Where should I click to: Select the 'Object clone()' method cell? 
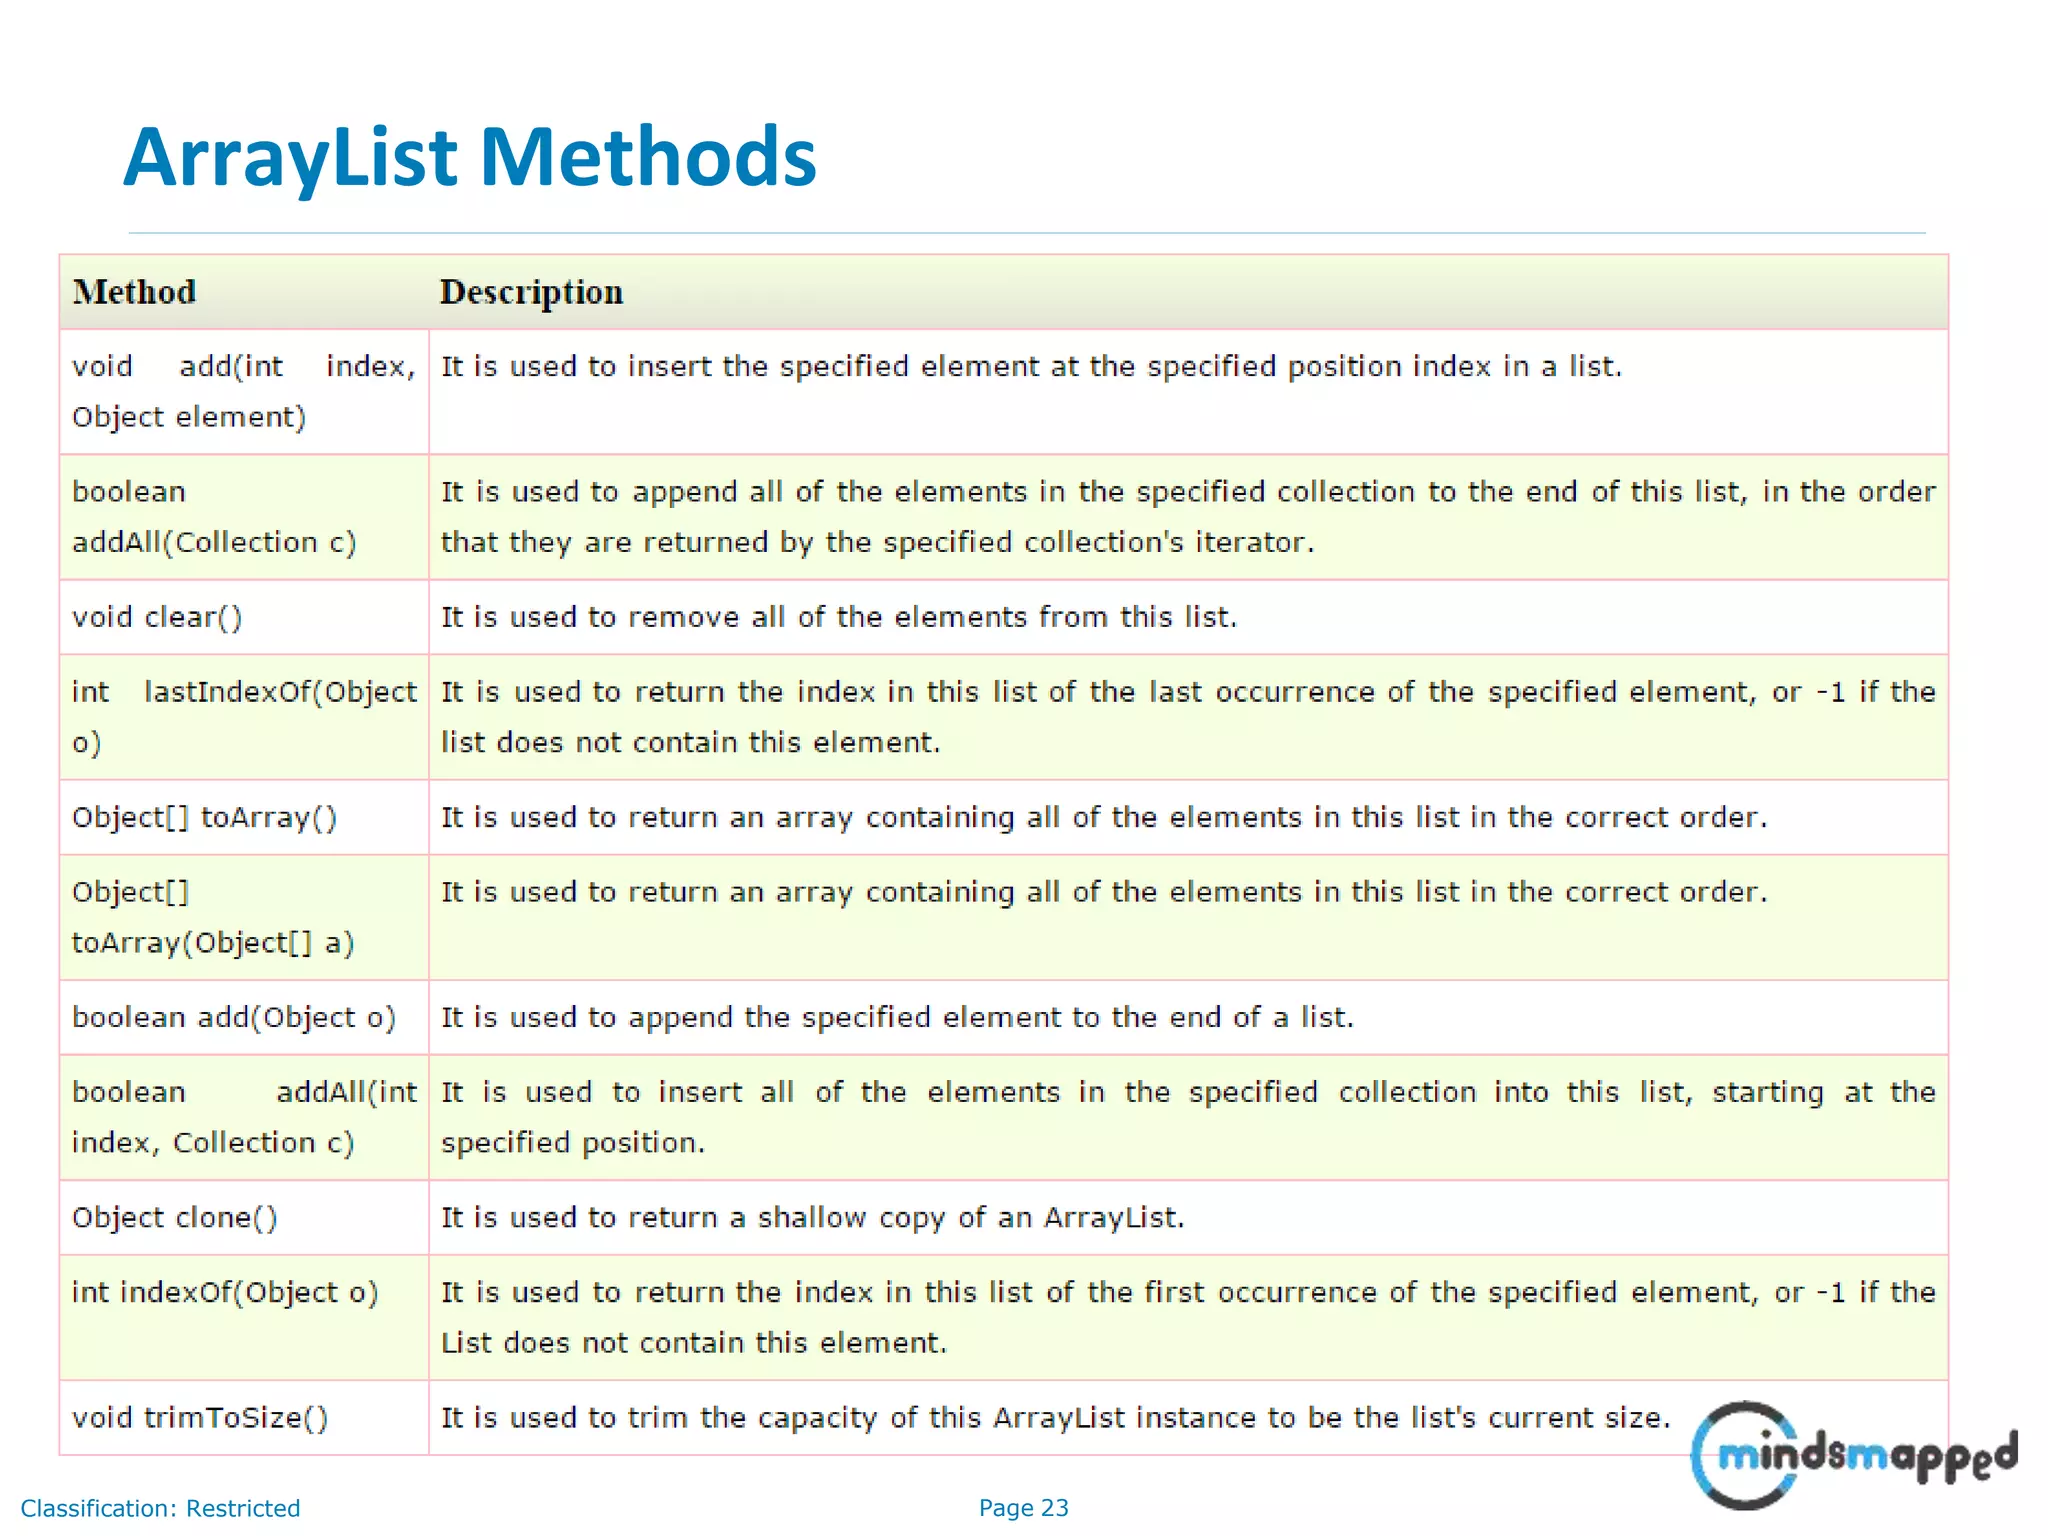244,1217
